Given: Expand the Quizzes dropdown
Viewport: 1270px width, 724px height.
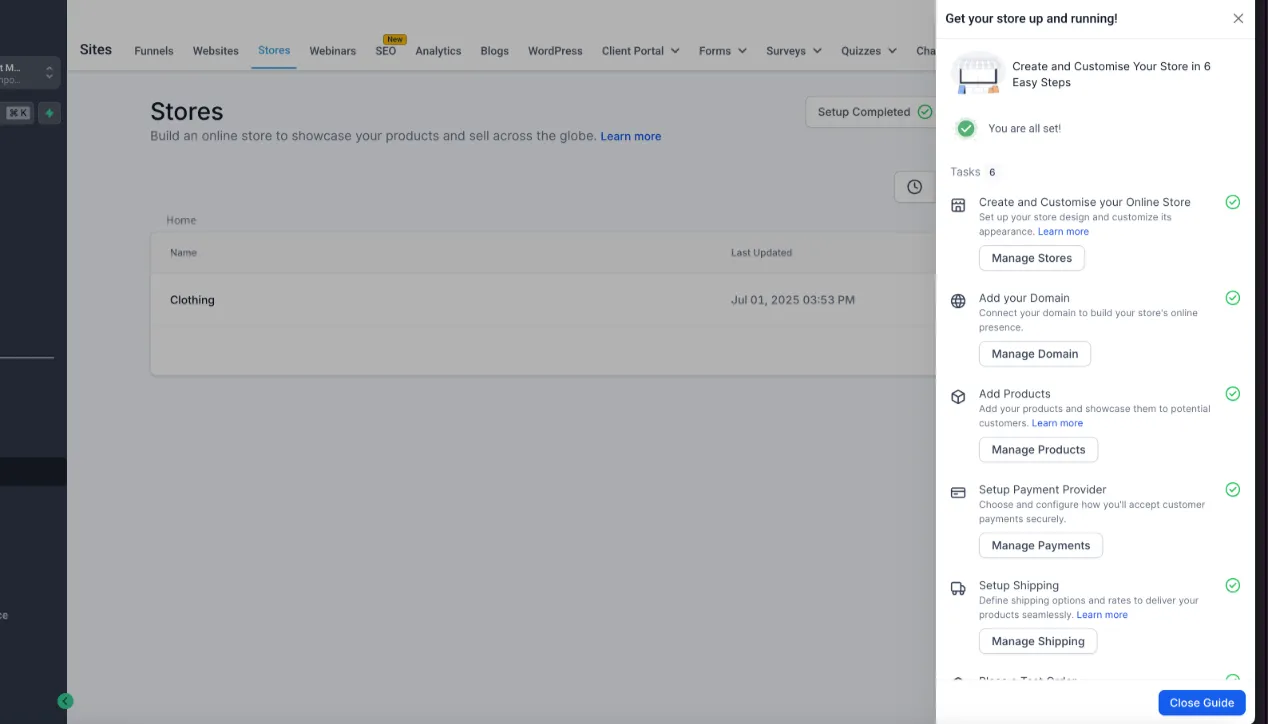Looking at the screenshot, I should pyautogui.click(x=868, y=51).
